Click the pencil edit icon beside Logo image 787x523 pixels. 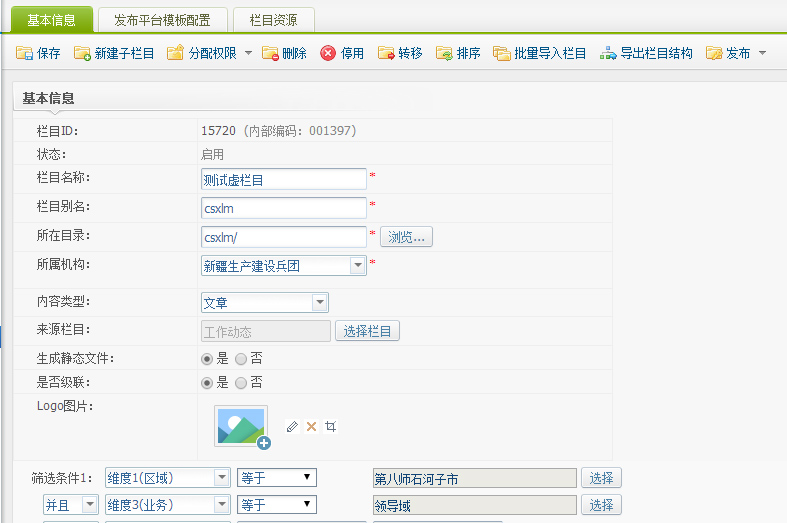click(292, 426)
